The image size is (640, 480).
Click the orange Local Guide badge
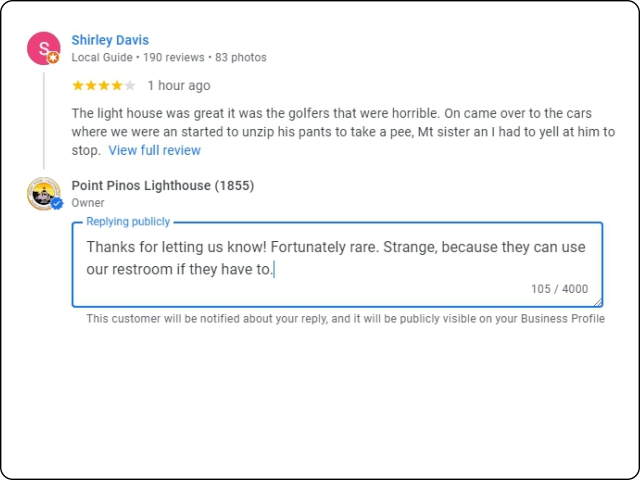53,58
